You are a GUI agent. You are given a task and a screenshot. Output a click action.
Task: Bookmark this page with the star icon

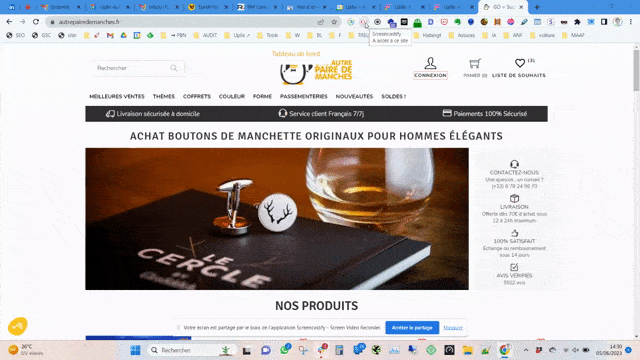(334, 22)
